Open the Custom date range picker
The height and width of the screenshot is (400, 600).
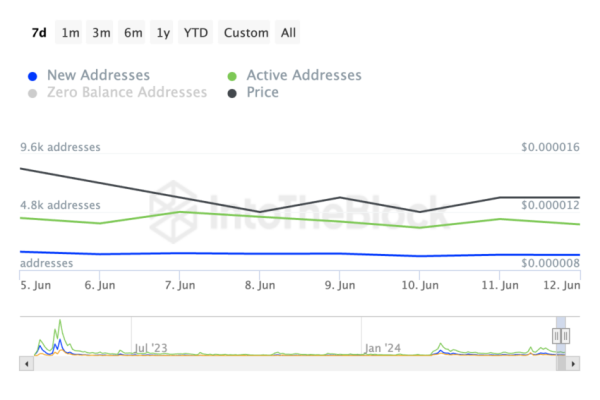[246, 33]
